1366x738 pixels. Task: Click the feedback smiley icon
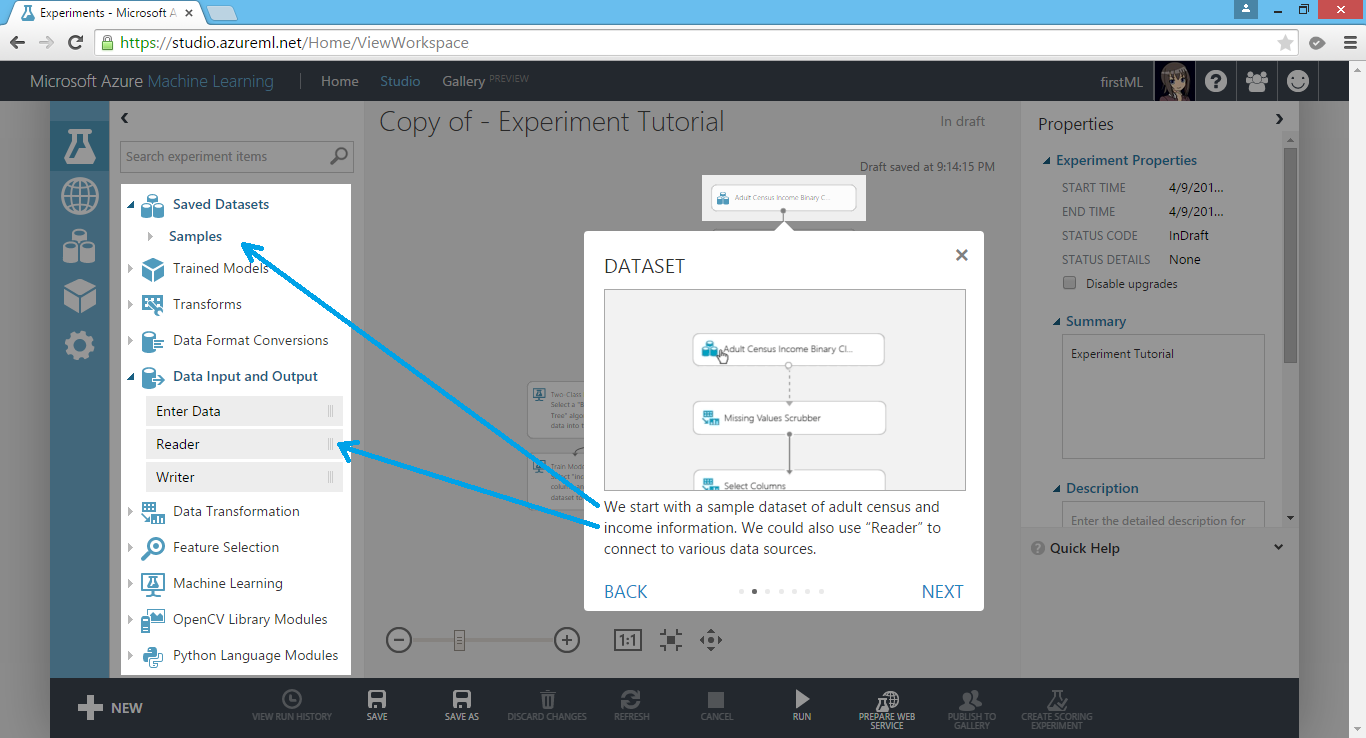click(1298, 82)
